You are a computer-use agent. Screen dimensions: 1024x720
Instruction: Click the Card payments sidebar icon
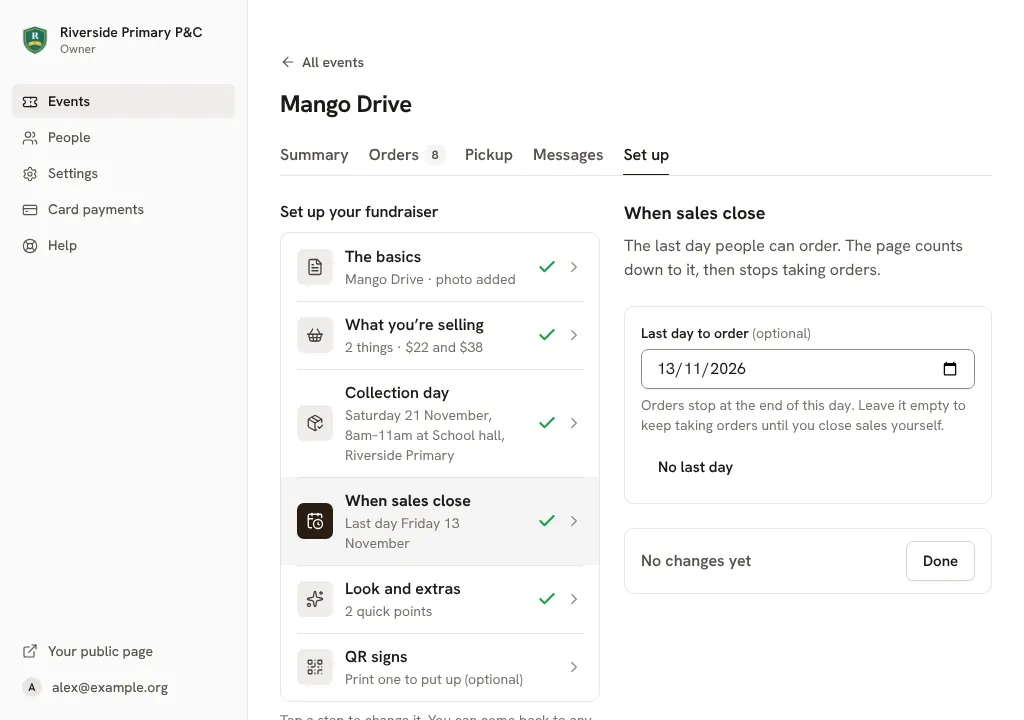click(30, 210)
